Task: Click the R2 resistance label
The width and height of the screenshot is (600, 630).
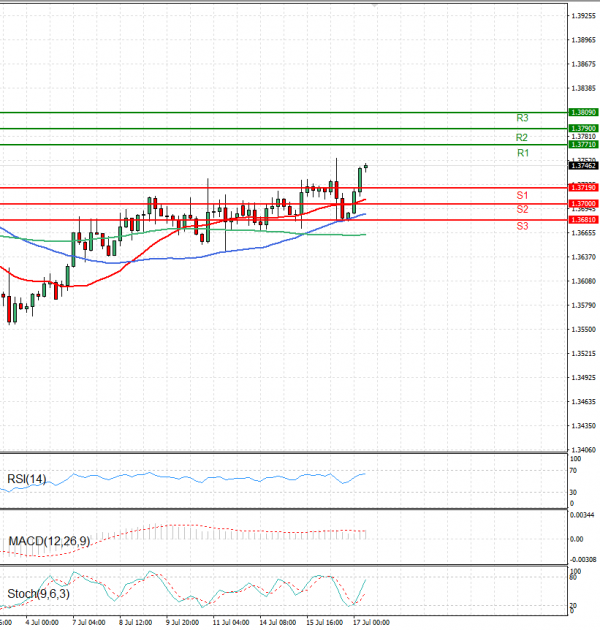Action: (521, 138)
